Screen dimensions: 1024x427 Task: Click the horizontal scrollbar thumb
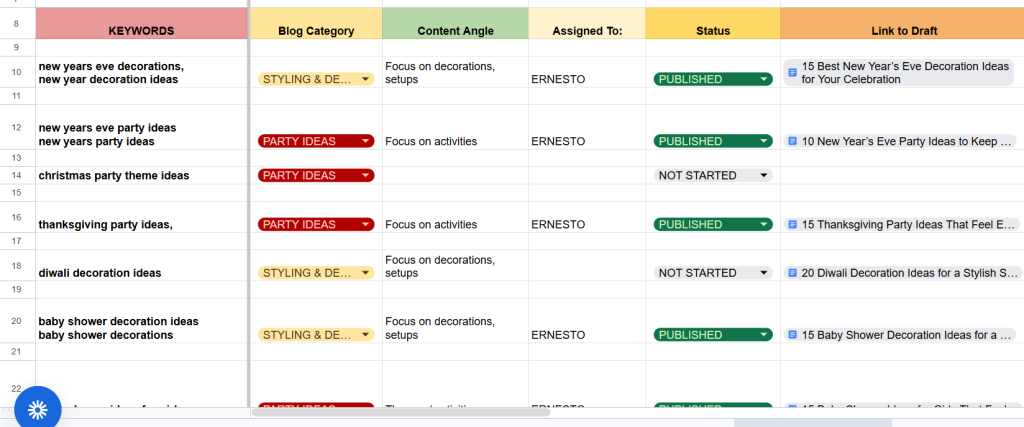point(401,412)
